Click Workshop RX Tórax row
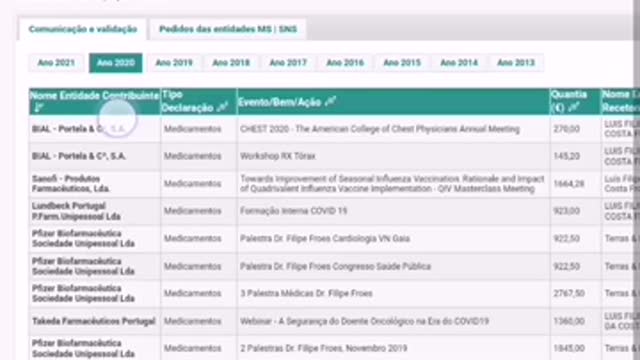640x360 pixels. pos(278,156)
